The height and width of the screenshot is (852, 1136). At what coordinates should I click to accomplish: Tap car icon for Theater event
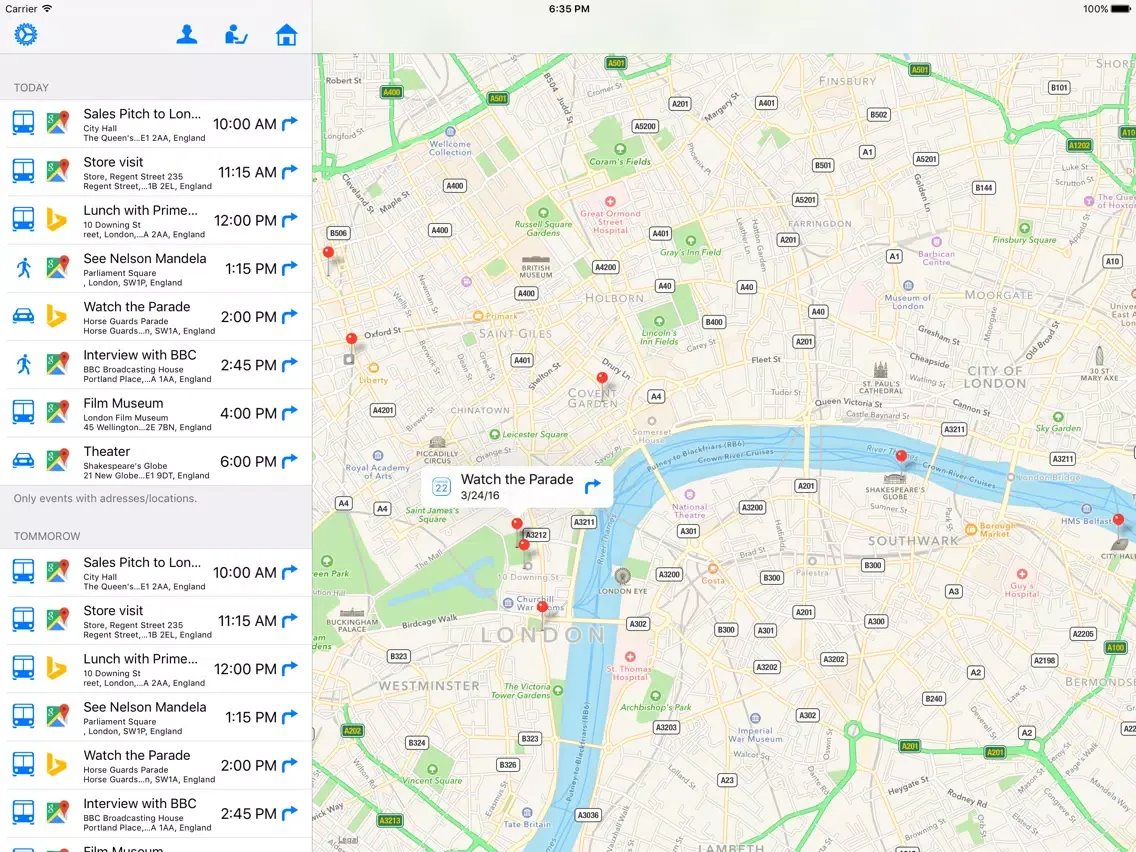pos(23,461)
